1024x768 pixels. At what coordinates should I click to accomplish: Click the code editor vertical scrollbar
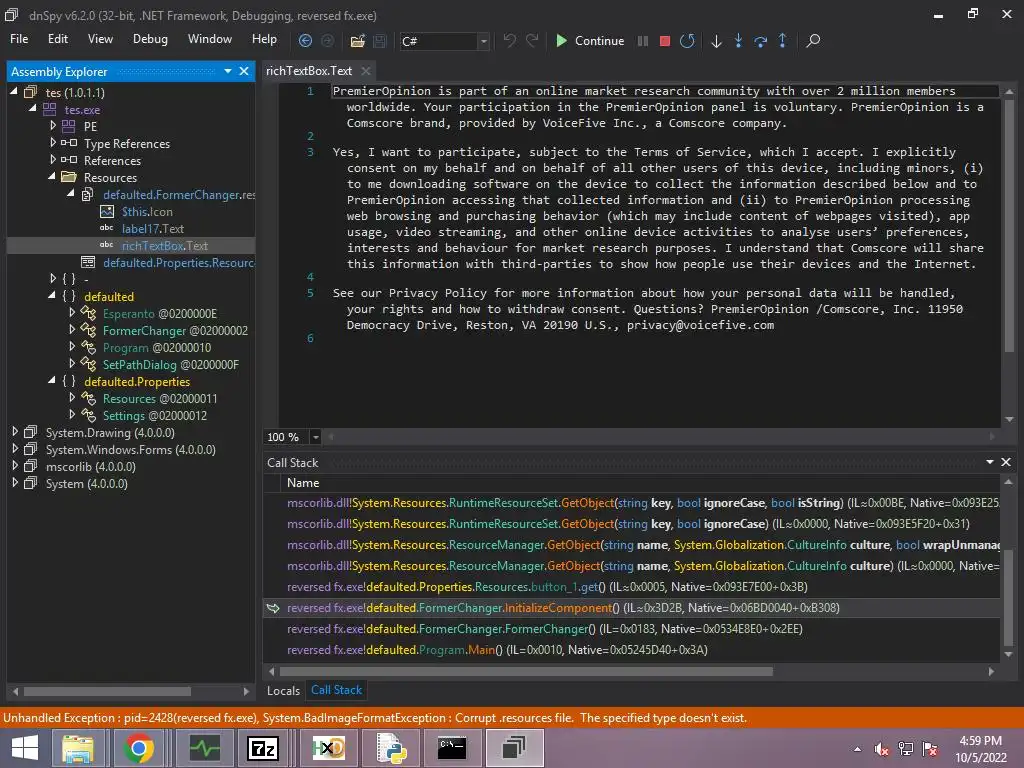pos(1009,225)
